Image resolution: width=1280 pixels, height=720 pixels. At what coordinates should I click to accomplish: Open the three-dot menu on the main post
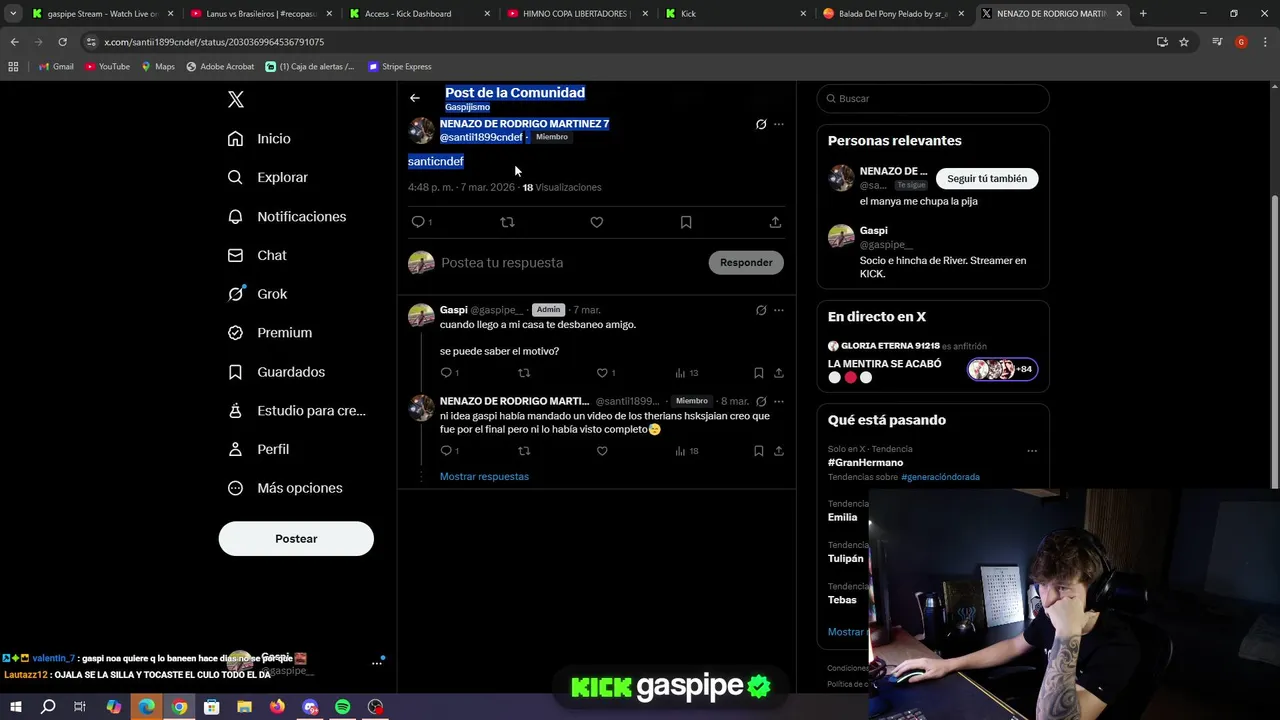pyautogui.click(x=779, y=124)
